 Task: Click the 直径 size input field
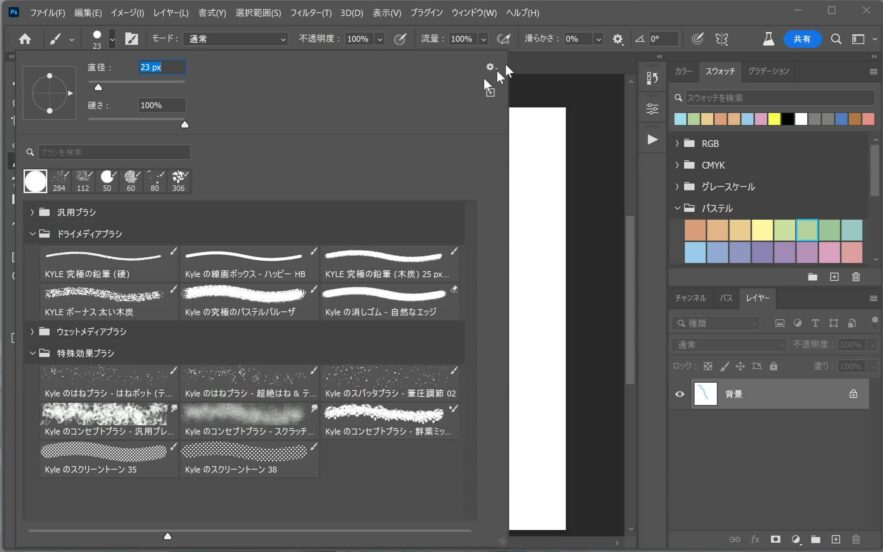coord(162,68)
